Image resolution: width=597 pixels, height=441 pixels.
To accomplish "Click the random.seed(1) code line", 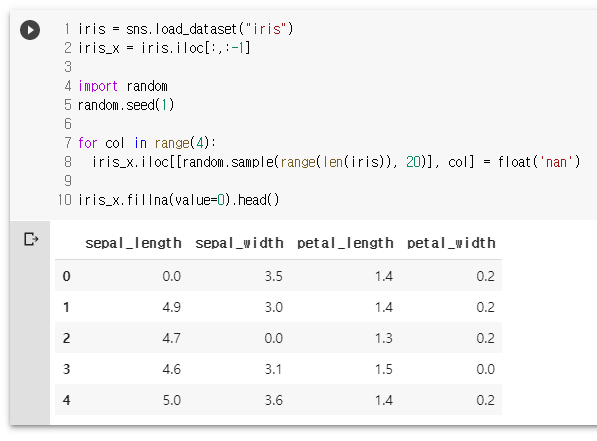I will tap(126, 105).
